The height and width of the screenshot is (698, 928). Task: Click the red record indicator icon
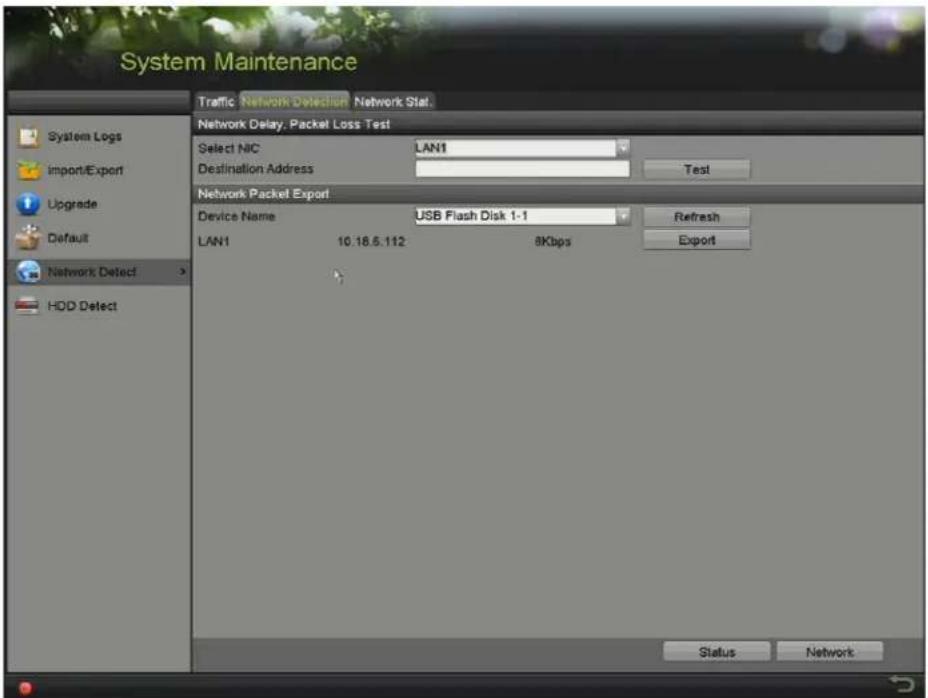25,688
